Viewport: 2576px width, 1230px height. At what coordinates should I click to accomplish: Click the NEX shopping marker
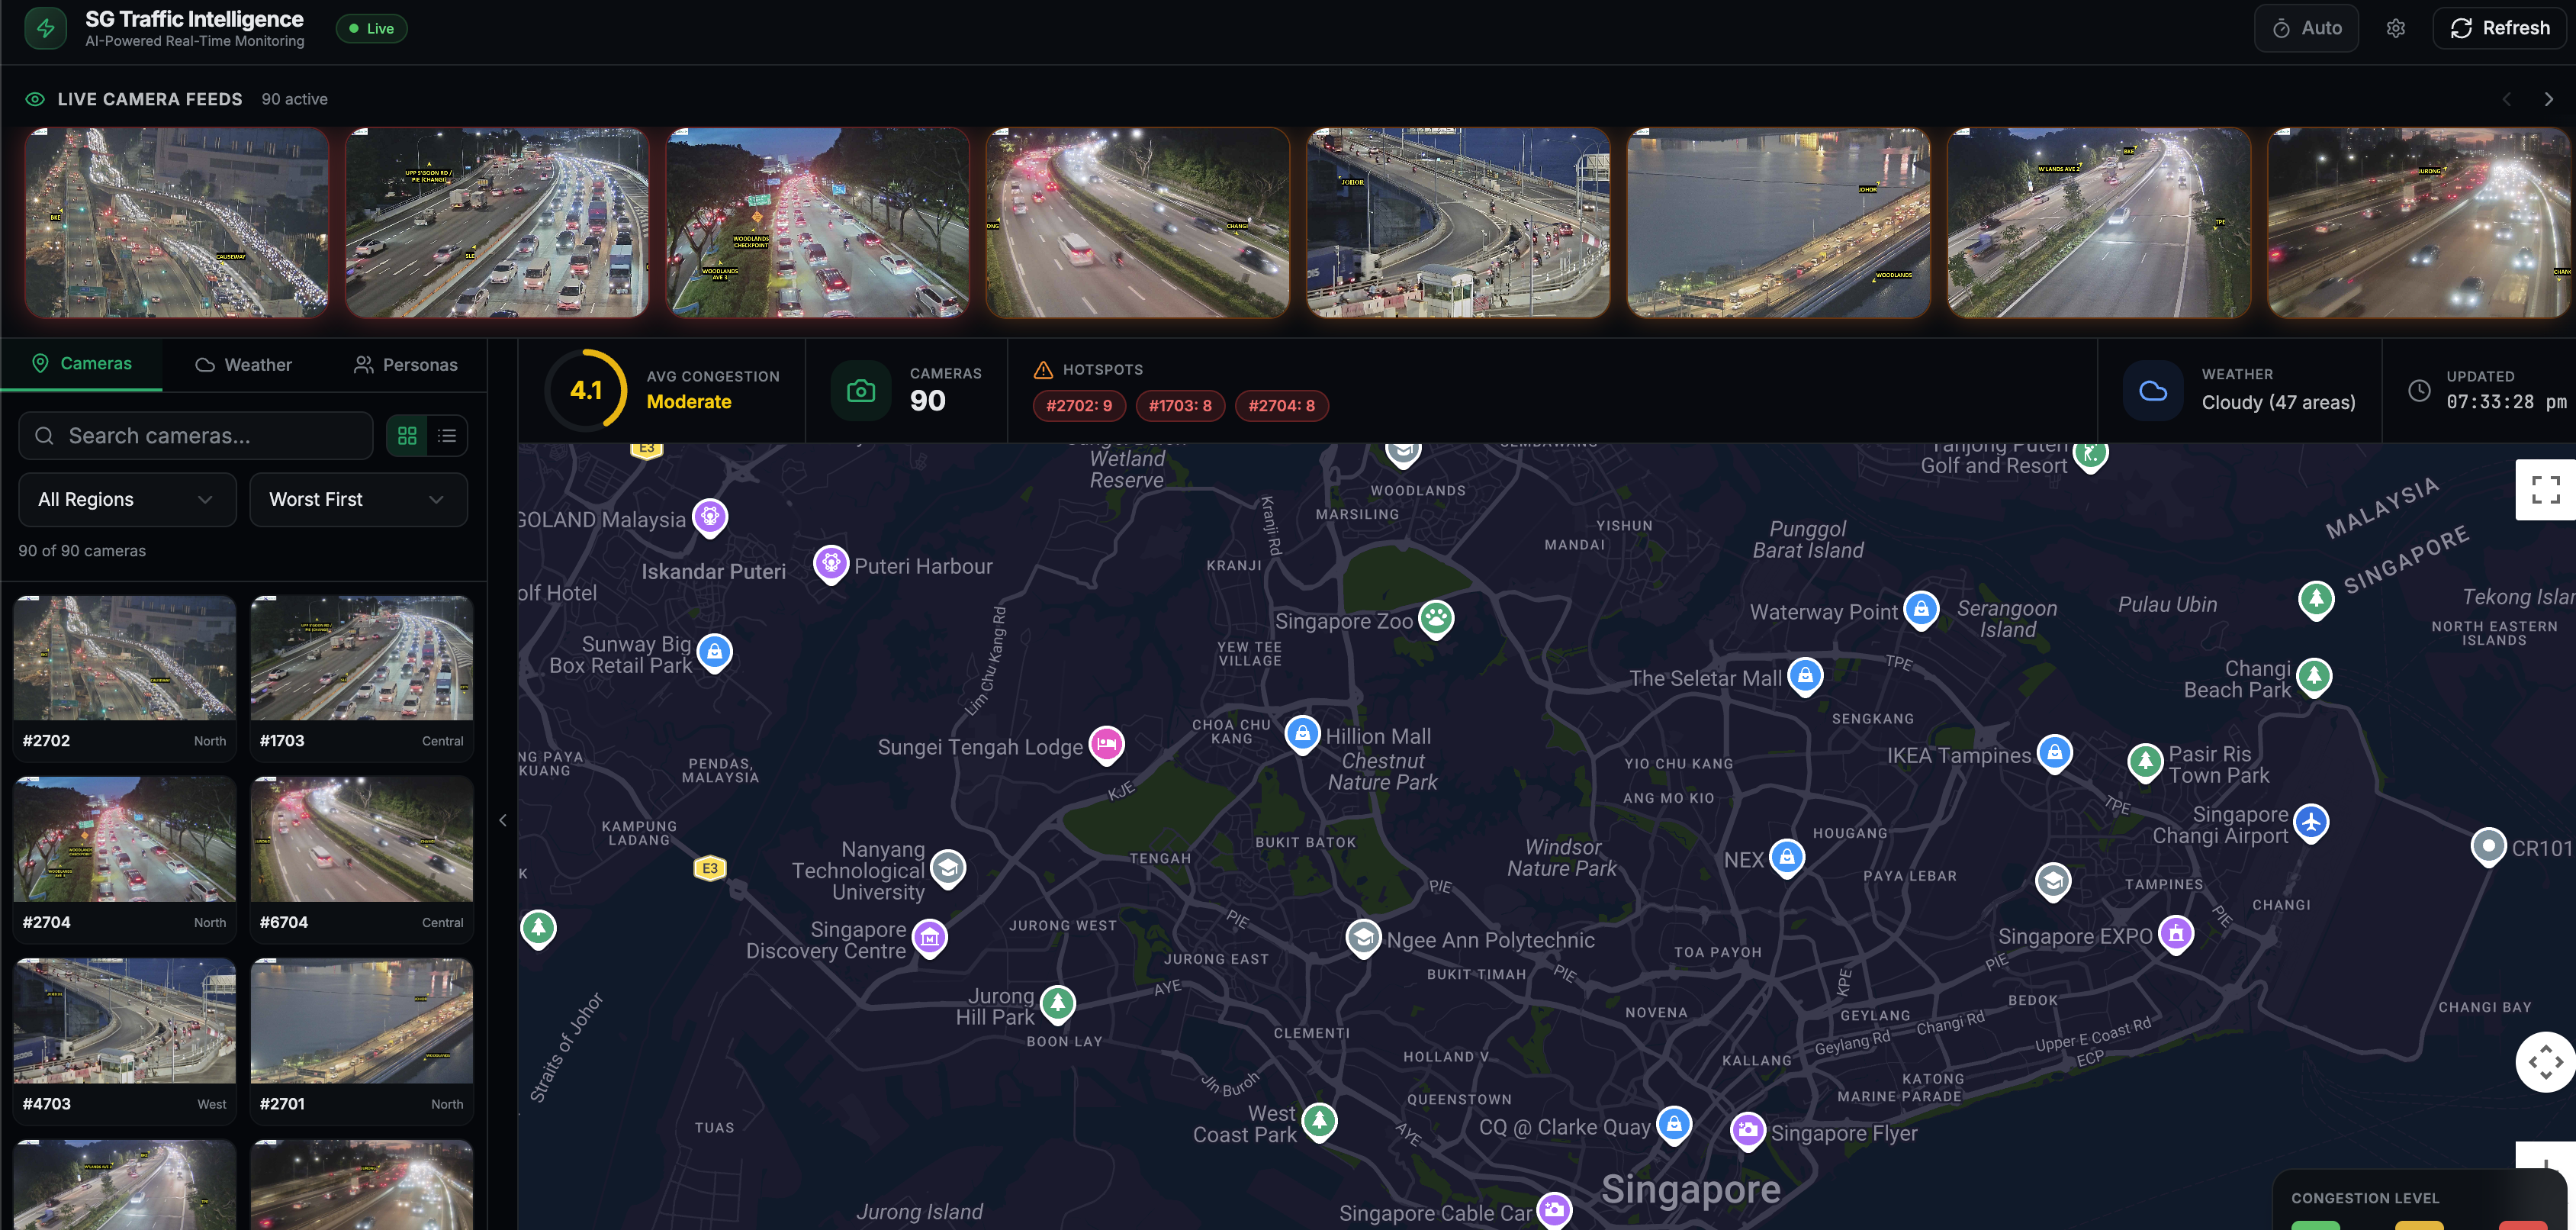coord(1787,857)
